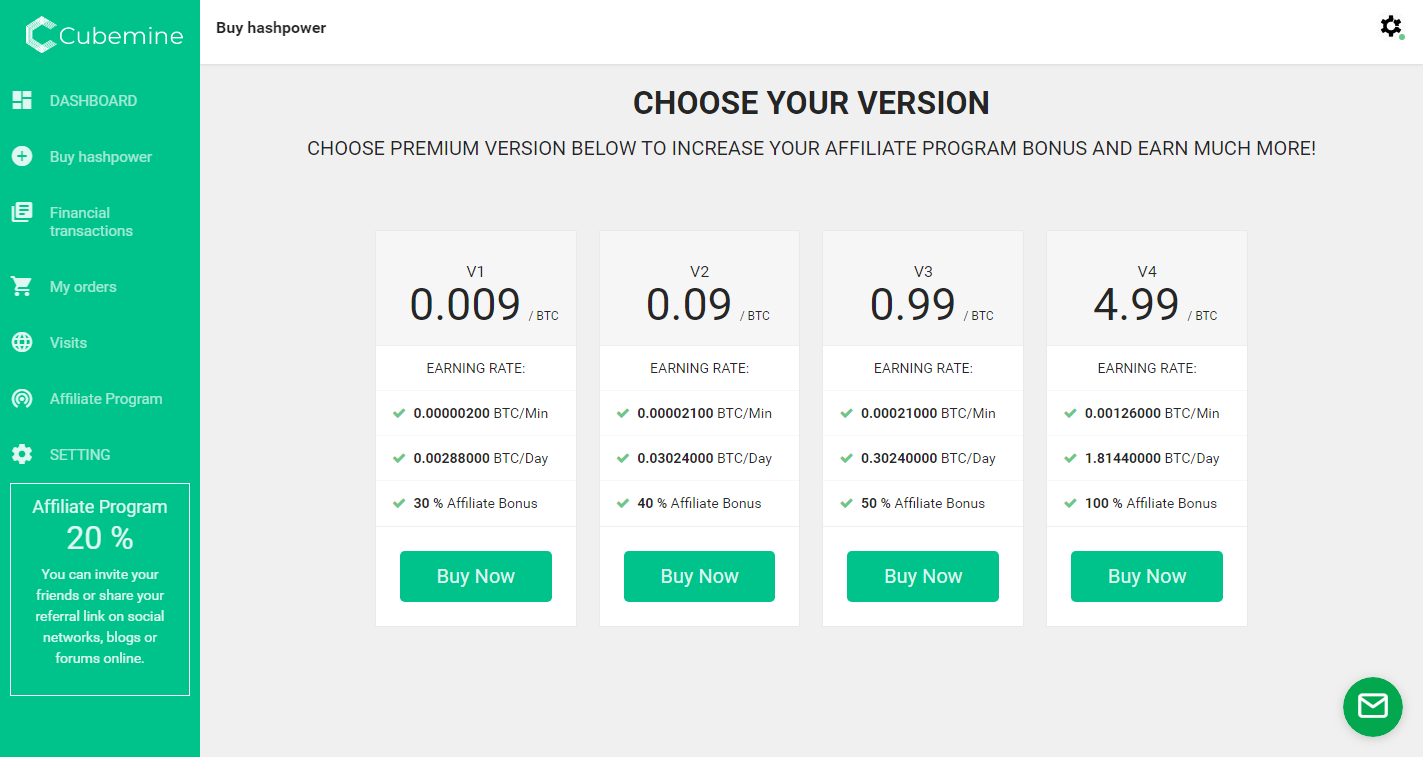1423x757 pixels.
Task: Click the Dashboard grid icon
Action: point(22,100)
